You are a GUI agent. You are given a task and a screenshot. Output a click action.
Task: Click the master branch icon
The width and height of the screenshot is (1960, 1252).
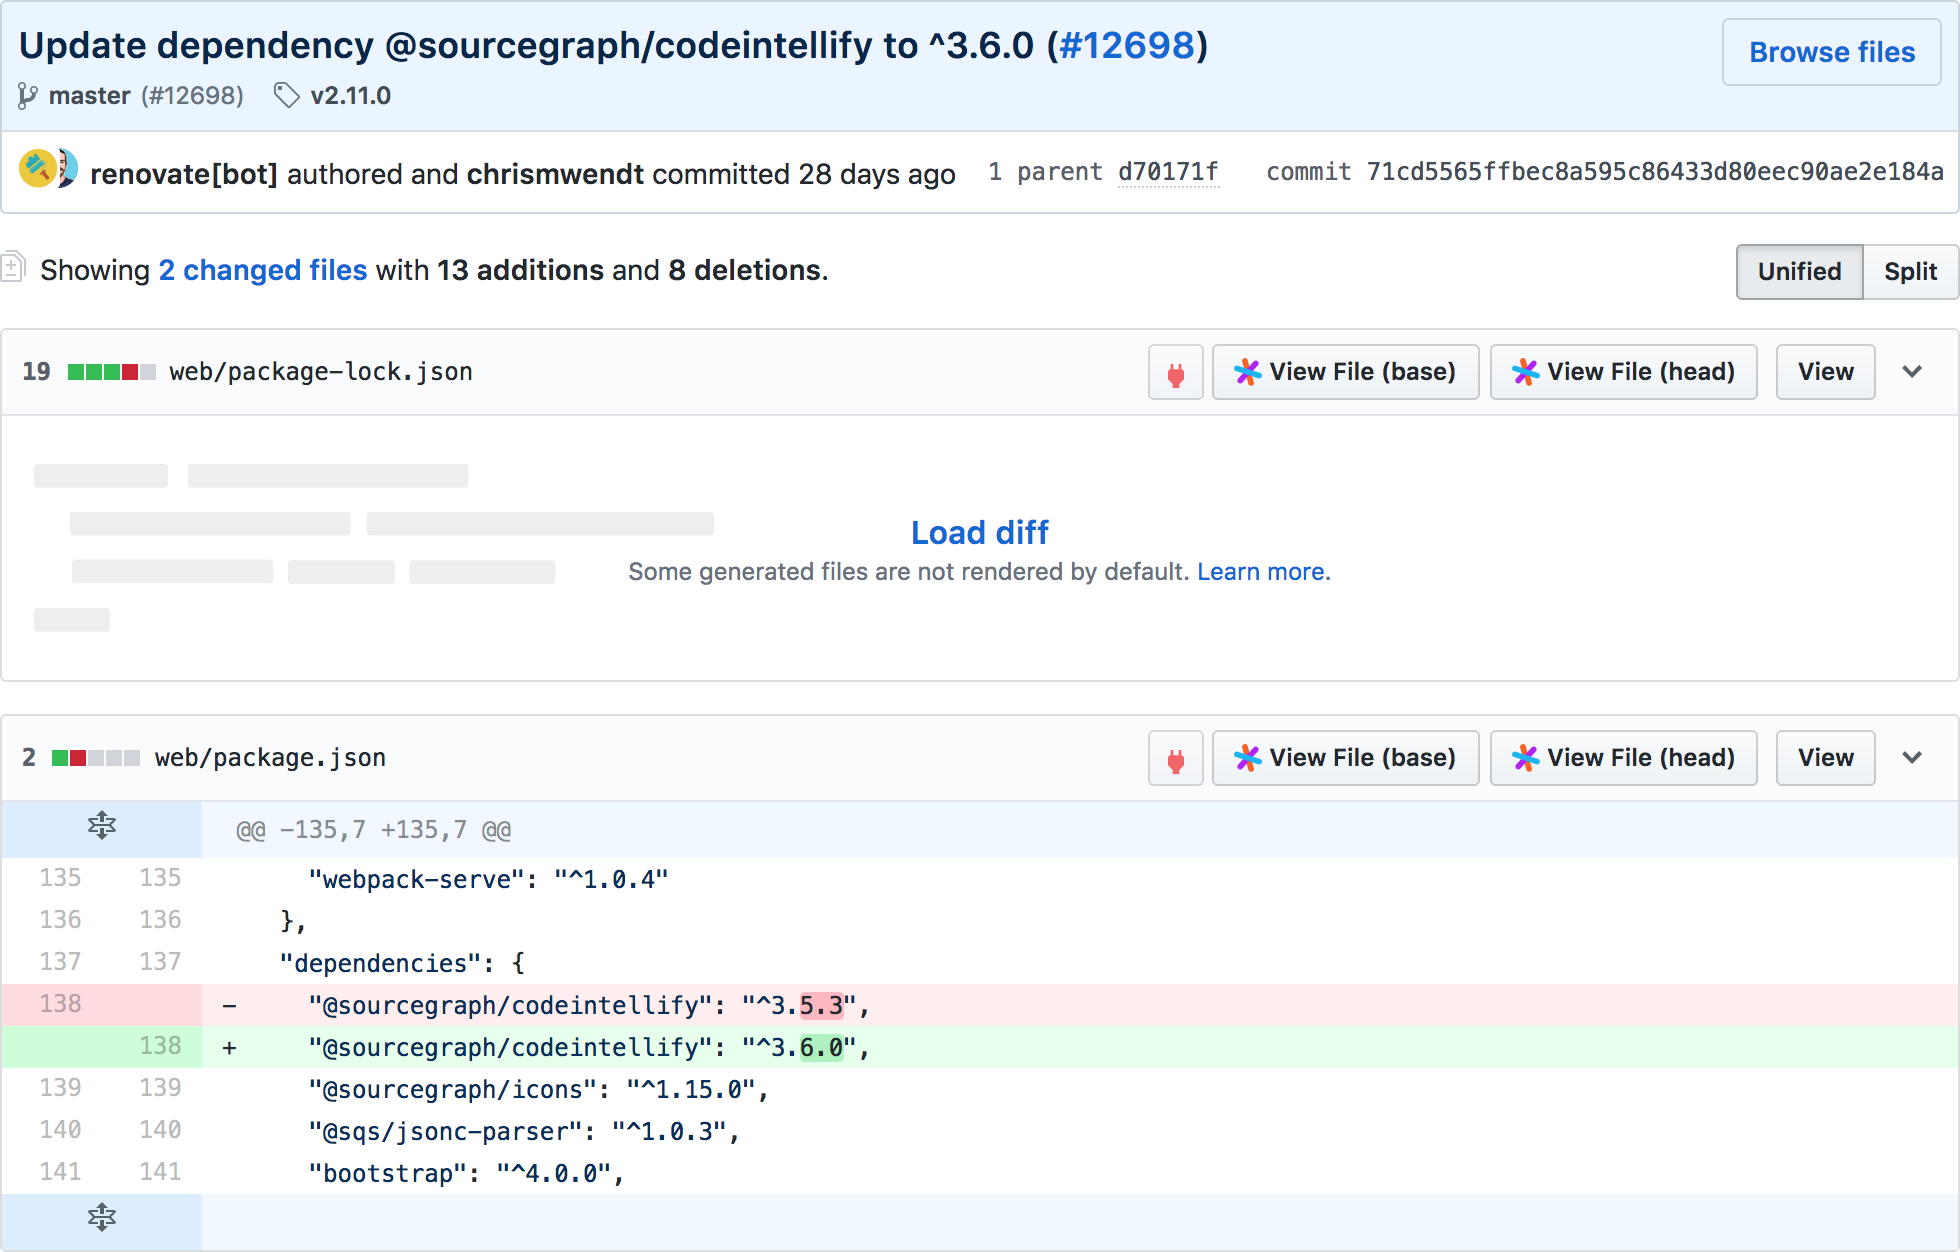click(x=28, y=96)
